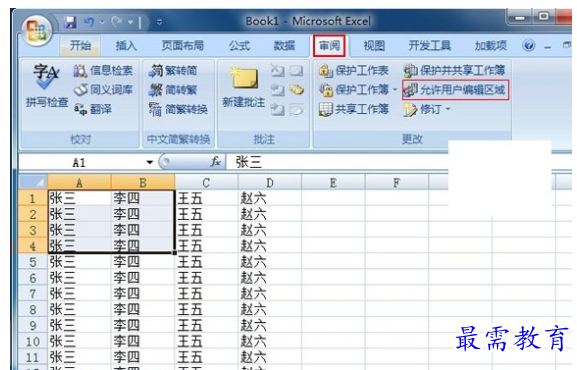Select column F header
This screenshot has height=370, width=577.
click(397, 182)
